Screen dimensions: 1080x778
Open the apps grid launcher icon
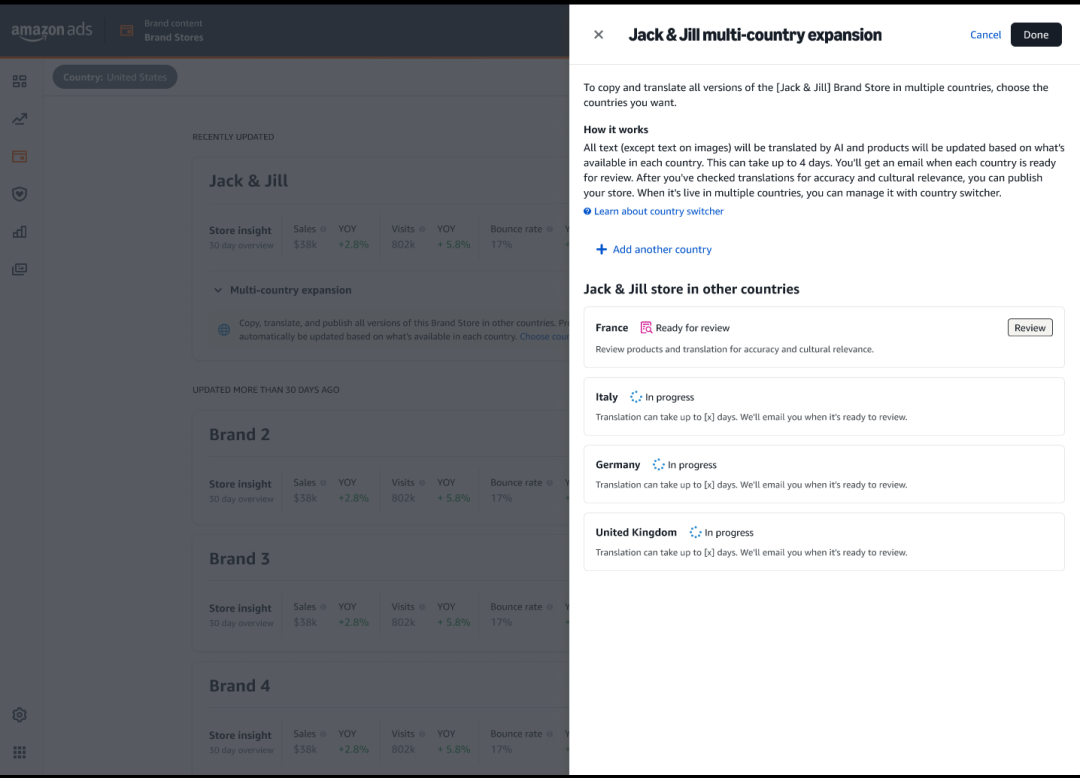[x=20, y=752]
